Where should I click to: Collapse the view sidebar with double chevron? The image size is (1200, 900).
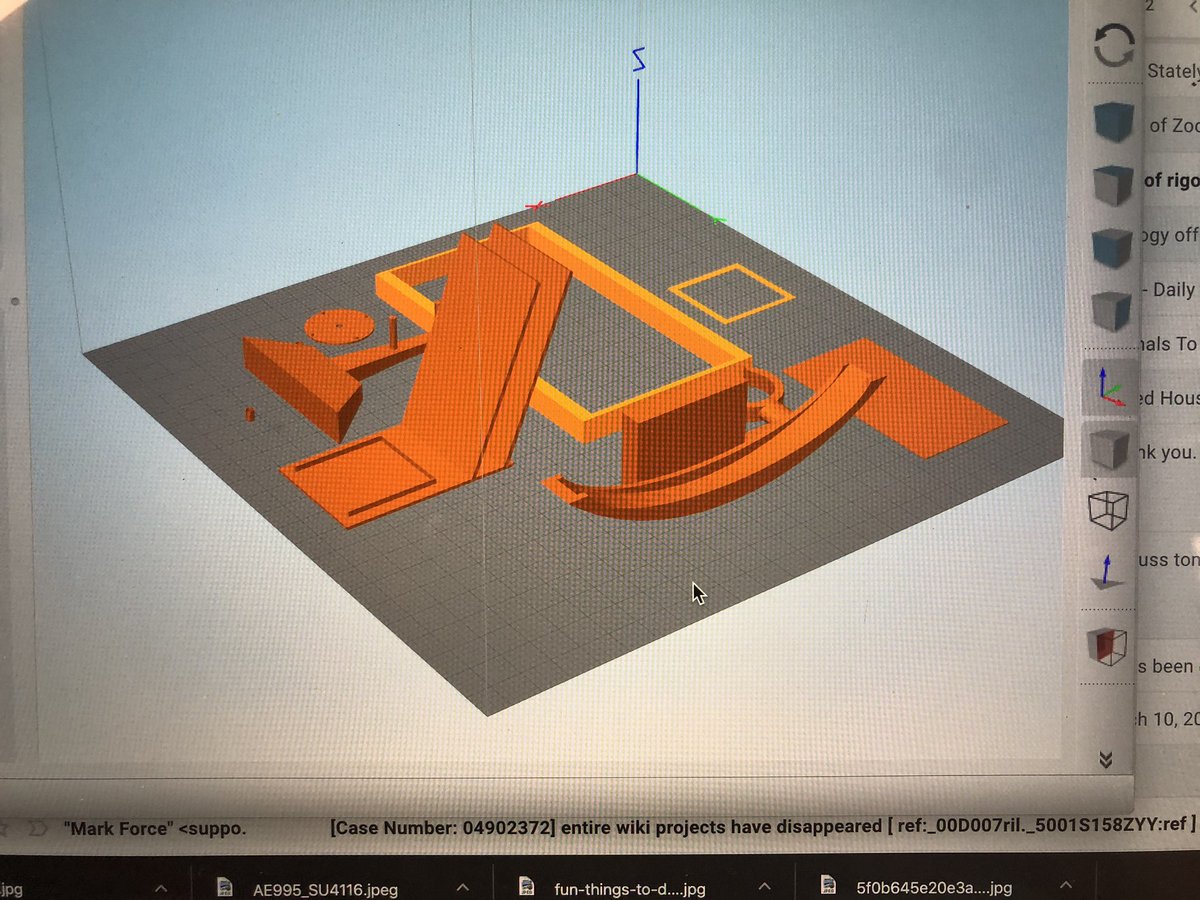(x=1106, y=760)
